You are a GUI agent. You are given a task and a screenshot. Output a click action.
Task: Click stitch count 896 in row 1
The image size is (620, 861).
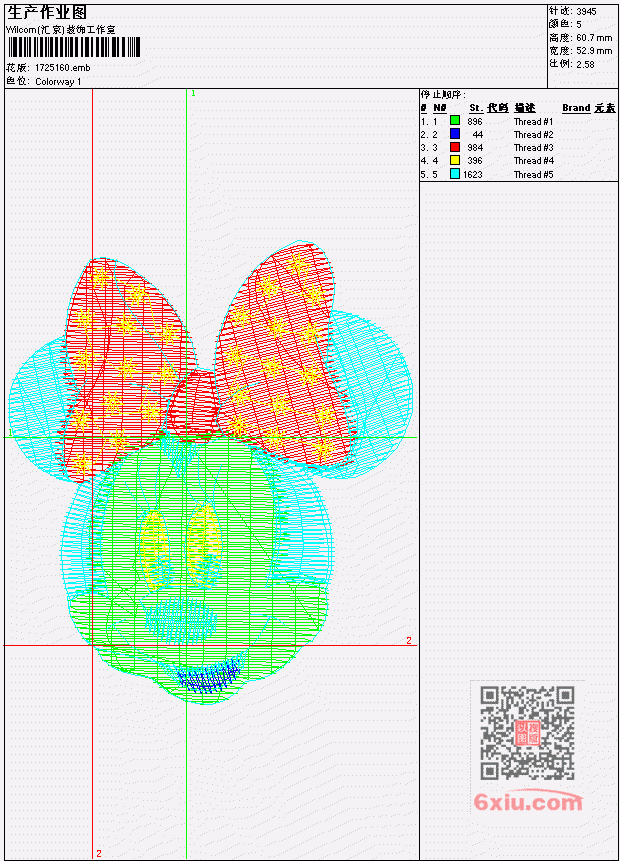click(475, 121)
